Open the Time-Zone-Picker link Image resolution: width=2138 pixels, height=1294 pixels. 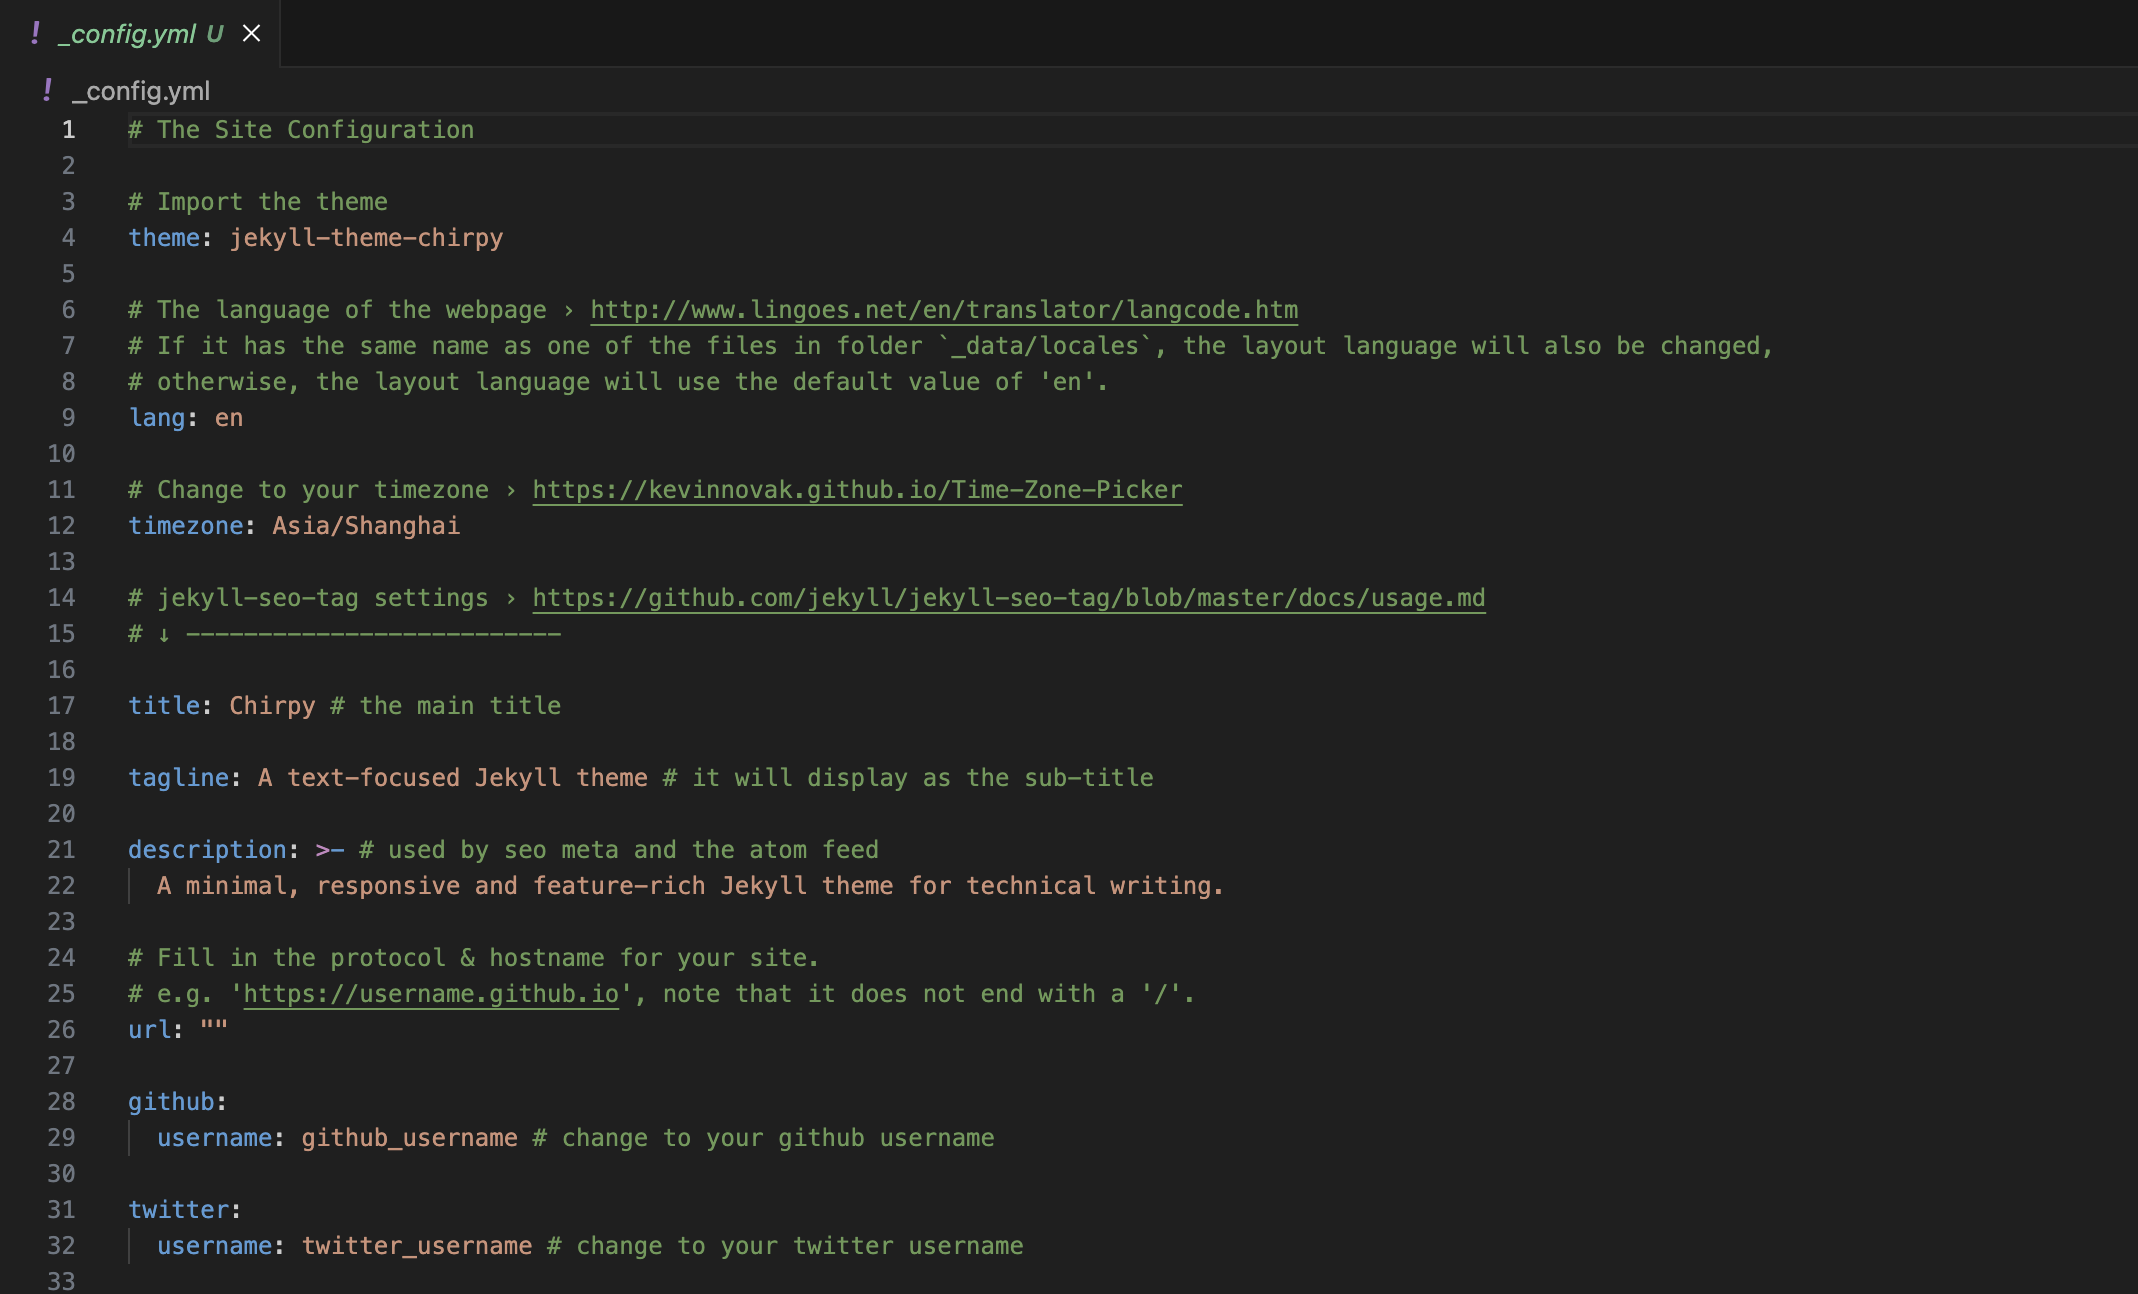856,490
